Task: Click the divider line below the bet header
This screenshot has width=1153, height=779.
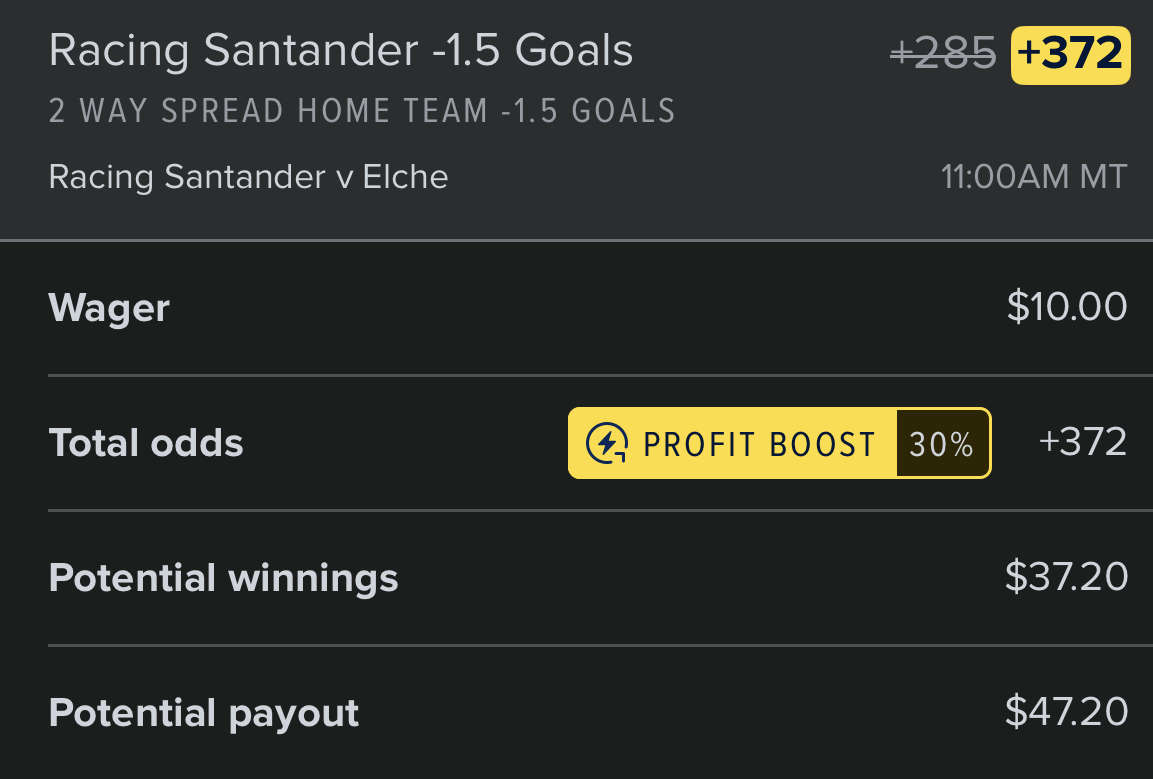Action: [x=576, y=240]
